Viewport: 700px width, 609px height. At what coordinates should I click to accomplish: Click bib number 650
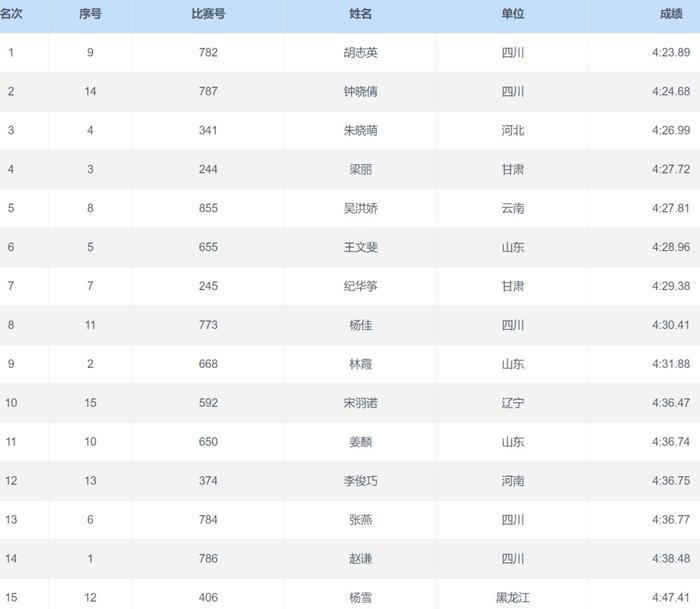pos(208,442)
